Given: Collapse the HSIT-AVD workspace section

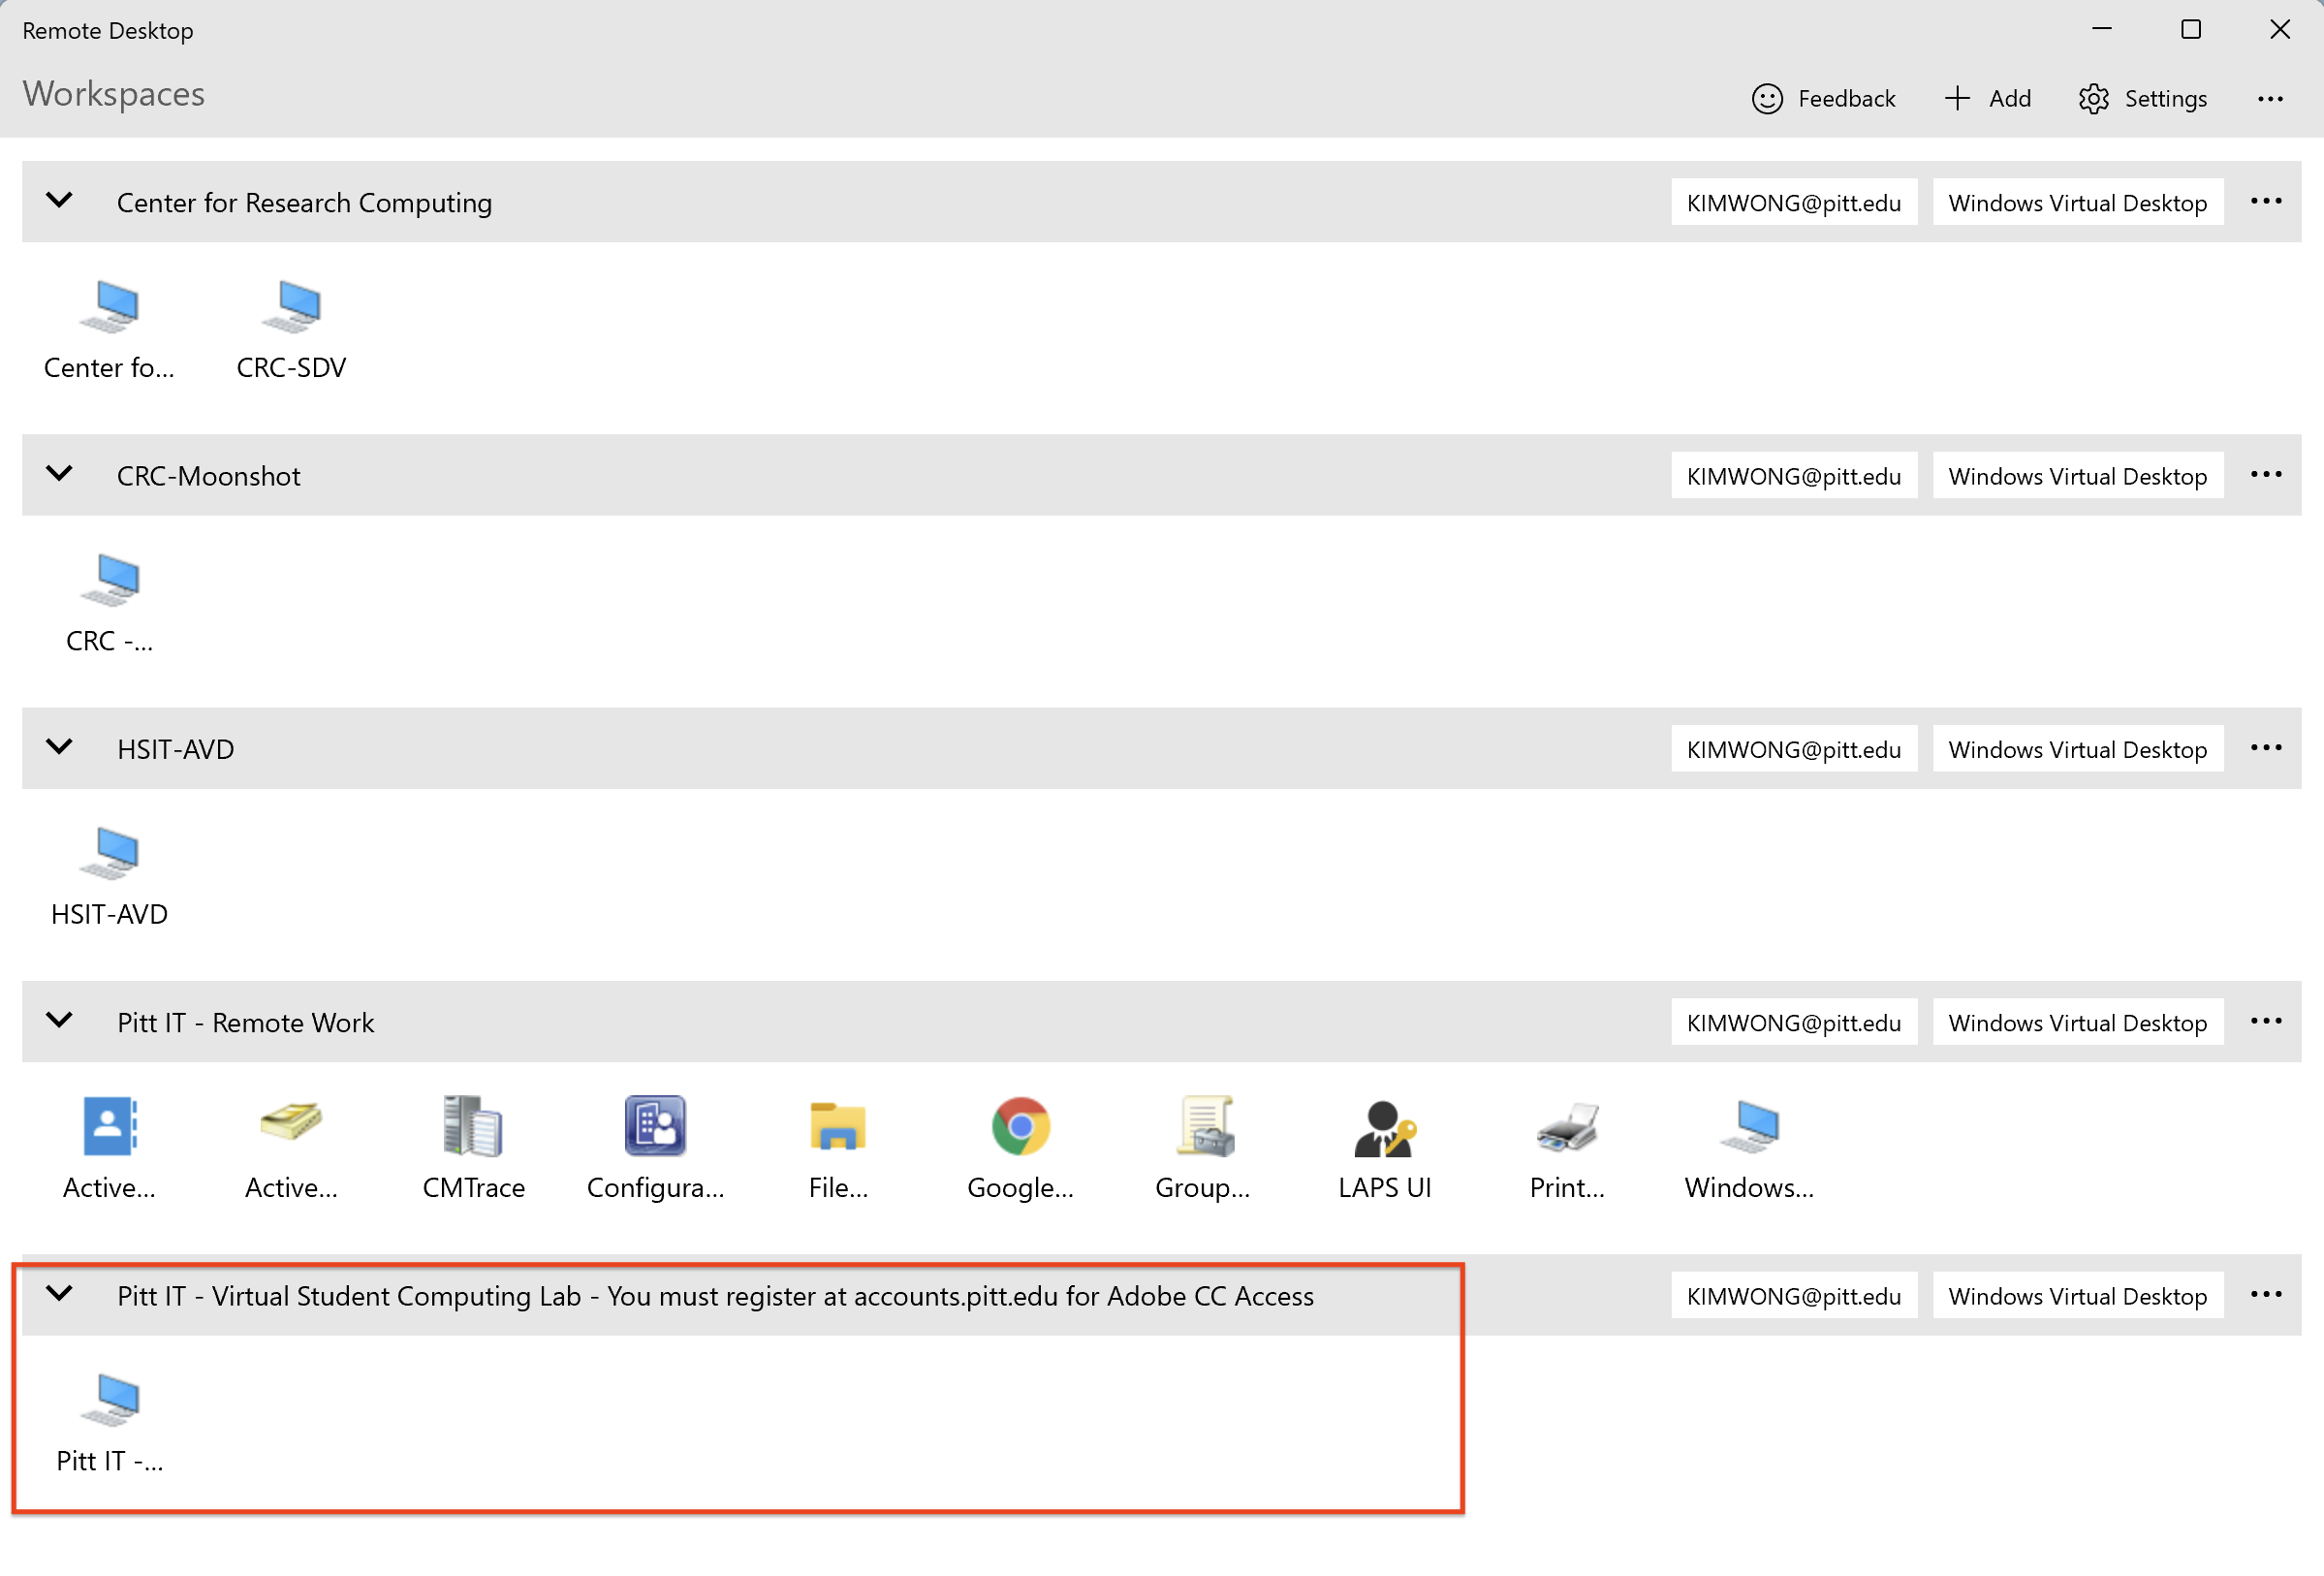Looking at the screenshot, I should [60, 747].
